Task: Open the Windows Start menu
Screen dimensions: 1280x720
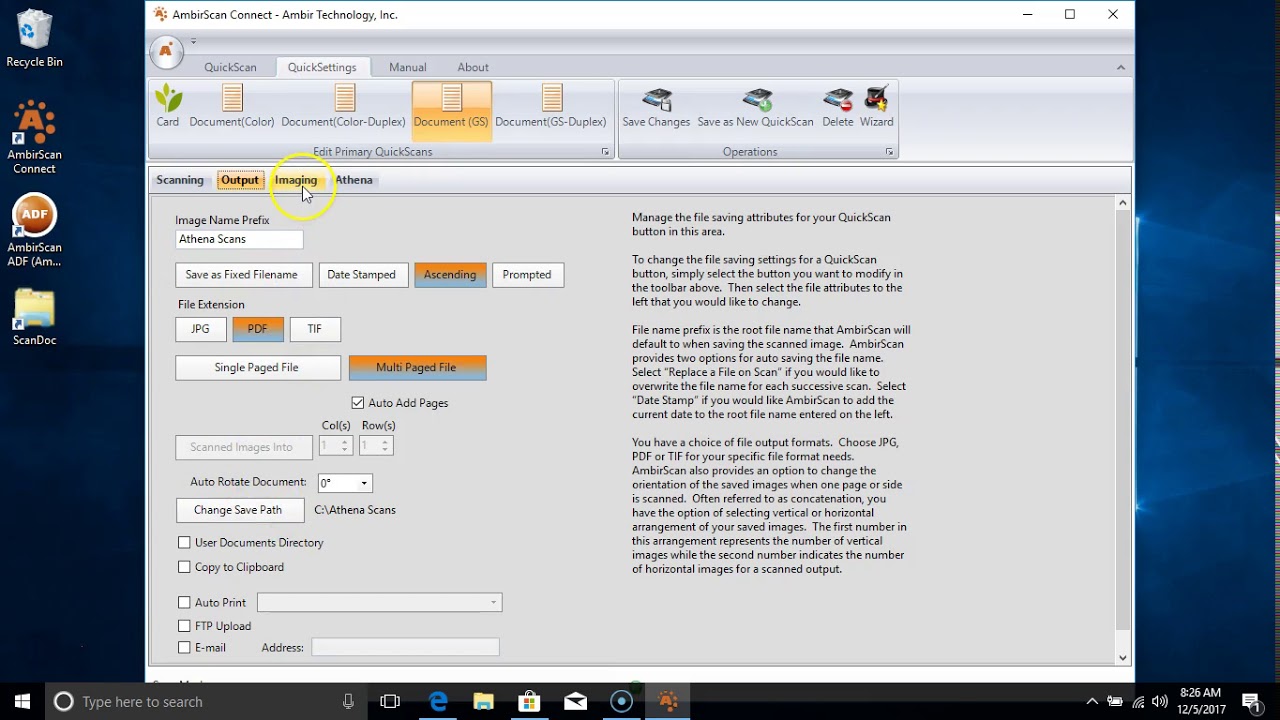Action: point(22,701)
